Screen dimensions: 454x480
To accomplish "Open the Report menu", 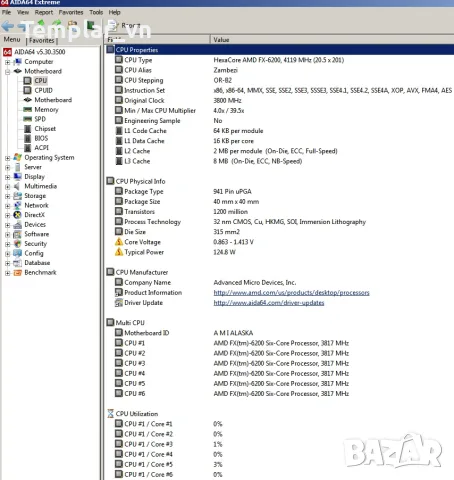I will (x=44, y=12).
